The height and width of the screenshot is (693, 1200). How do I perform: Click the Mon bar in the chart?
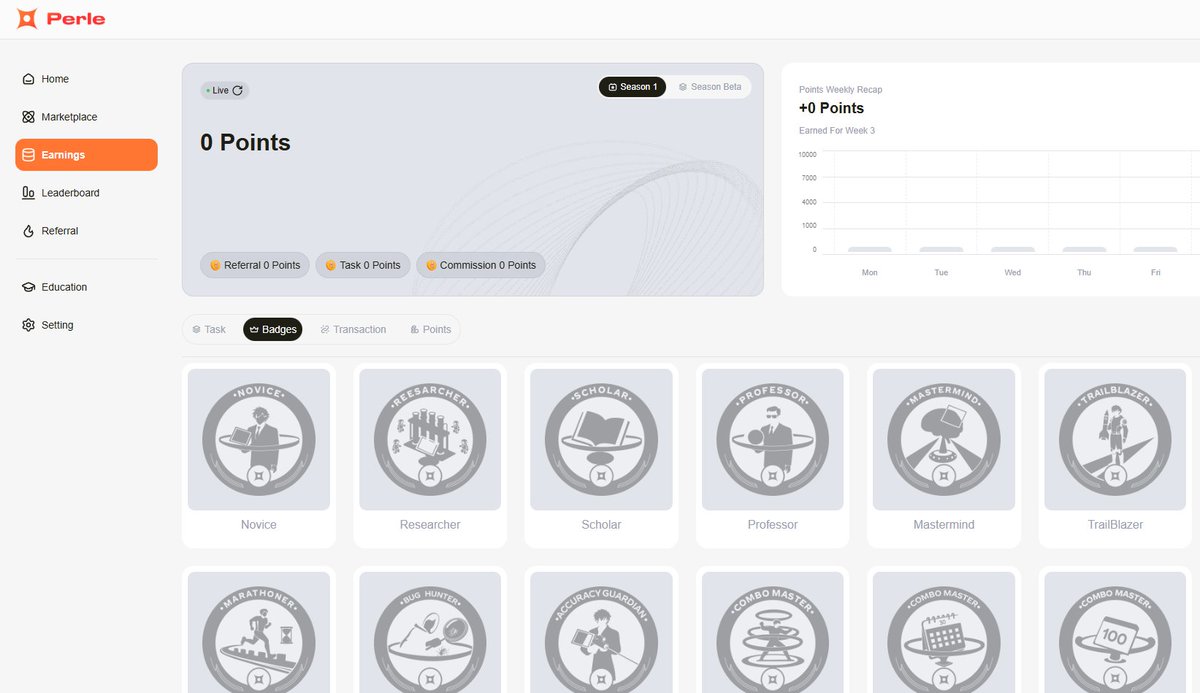point(870,249)
